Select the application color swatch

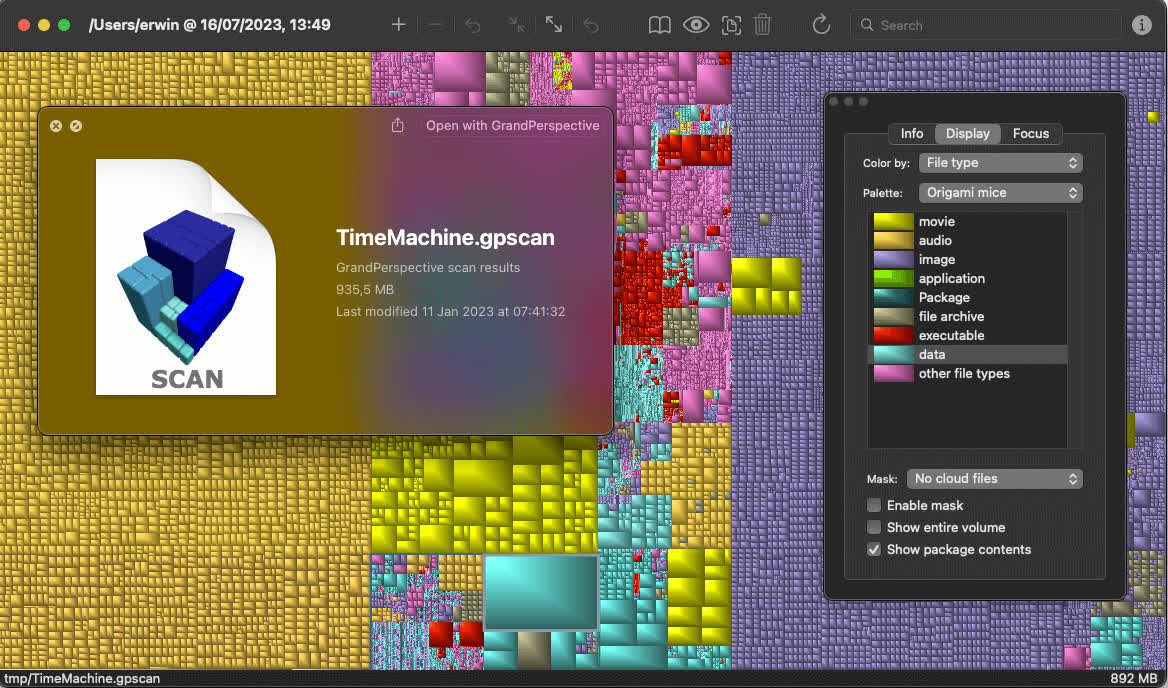tap(893, 278)
